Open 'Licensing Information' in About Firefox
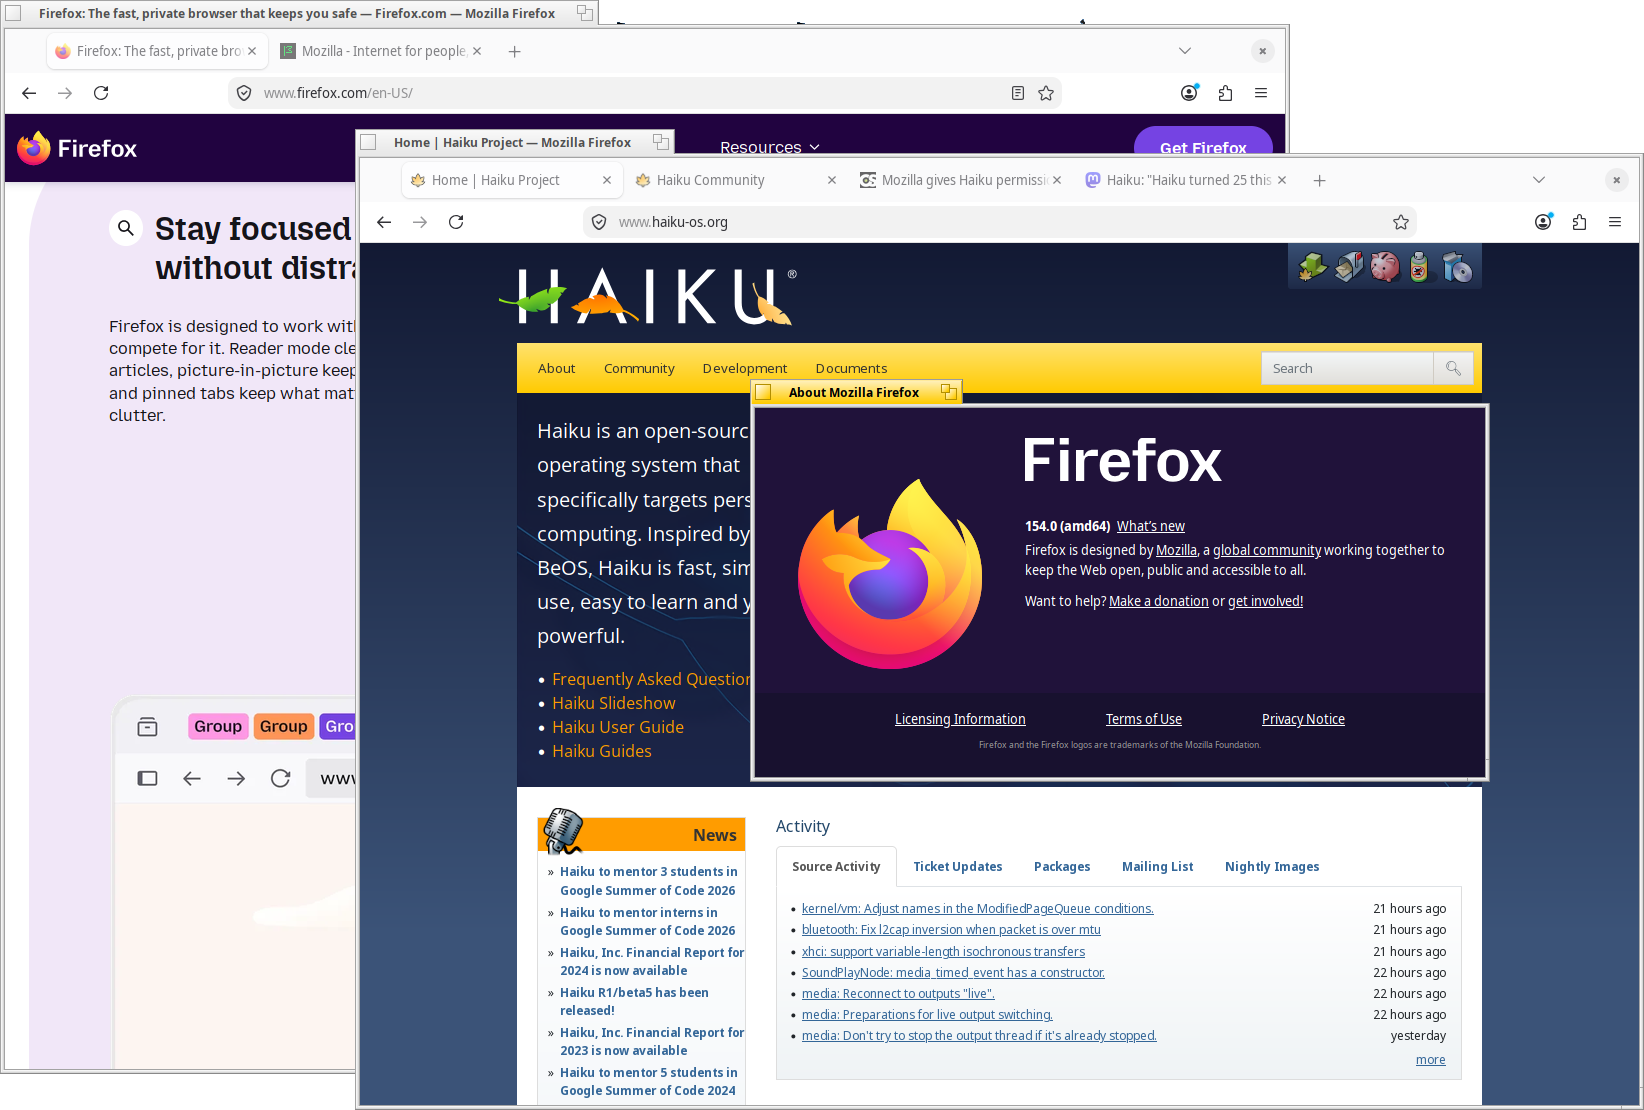 pos(960,719)
